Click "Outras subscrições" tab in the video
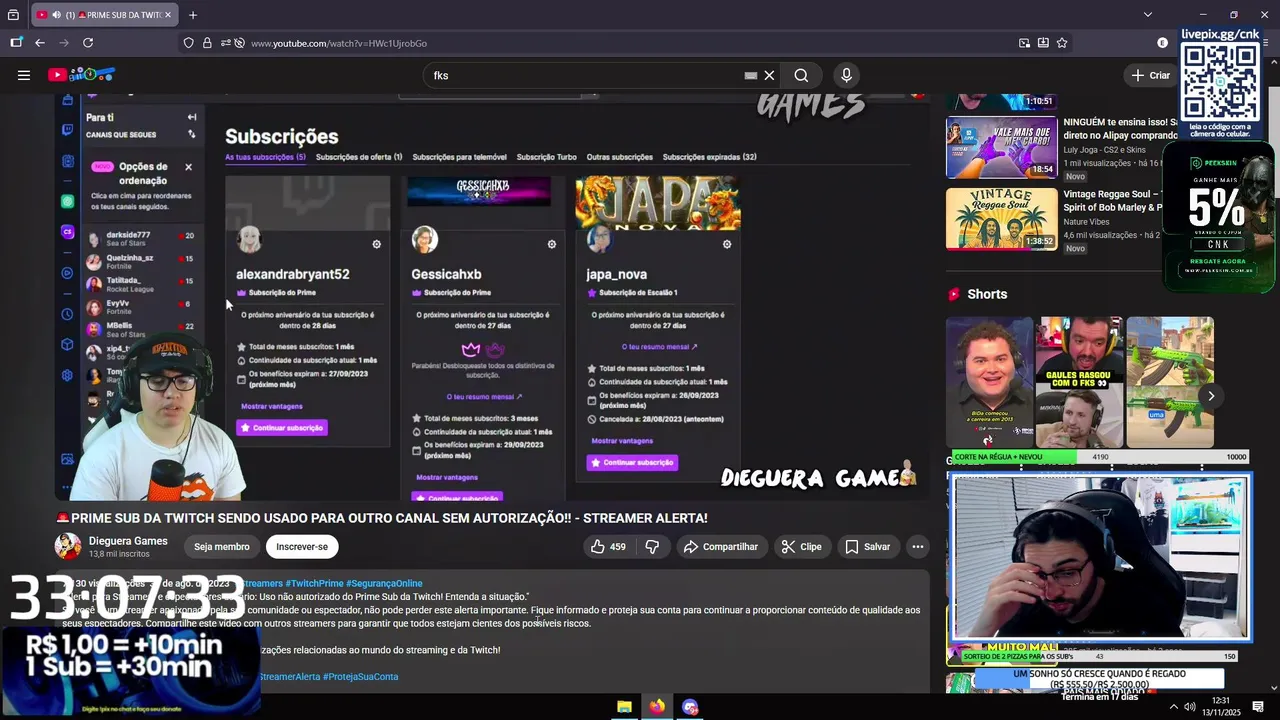The width and height of the screenshot is (1280, 720). point(620,157)
